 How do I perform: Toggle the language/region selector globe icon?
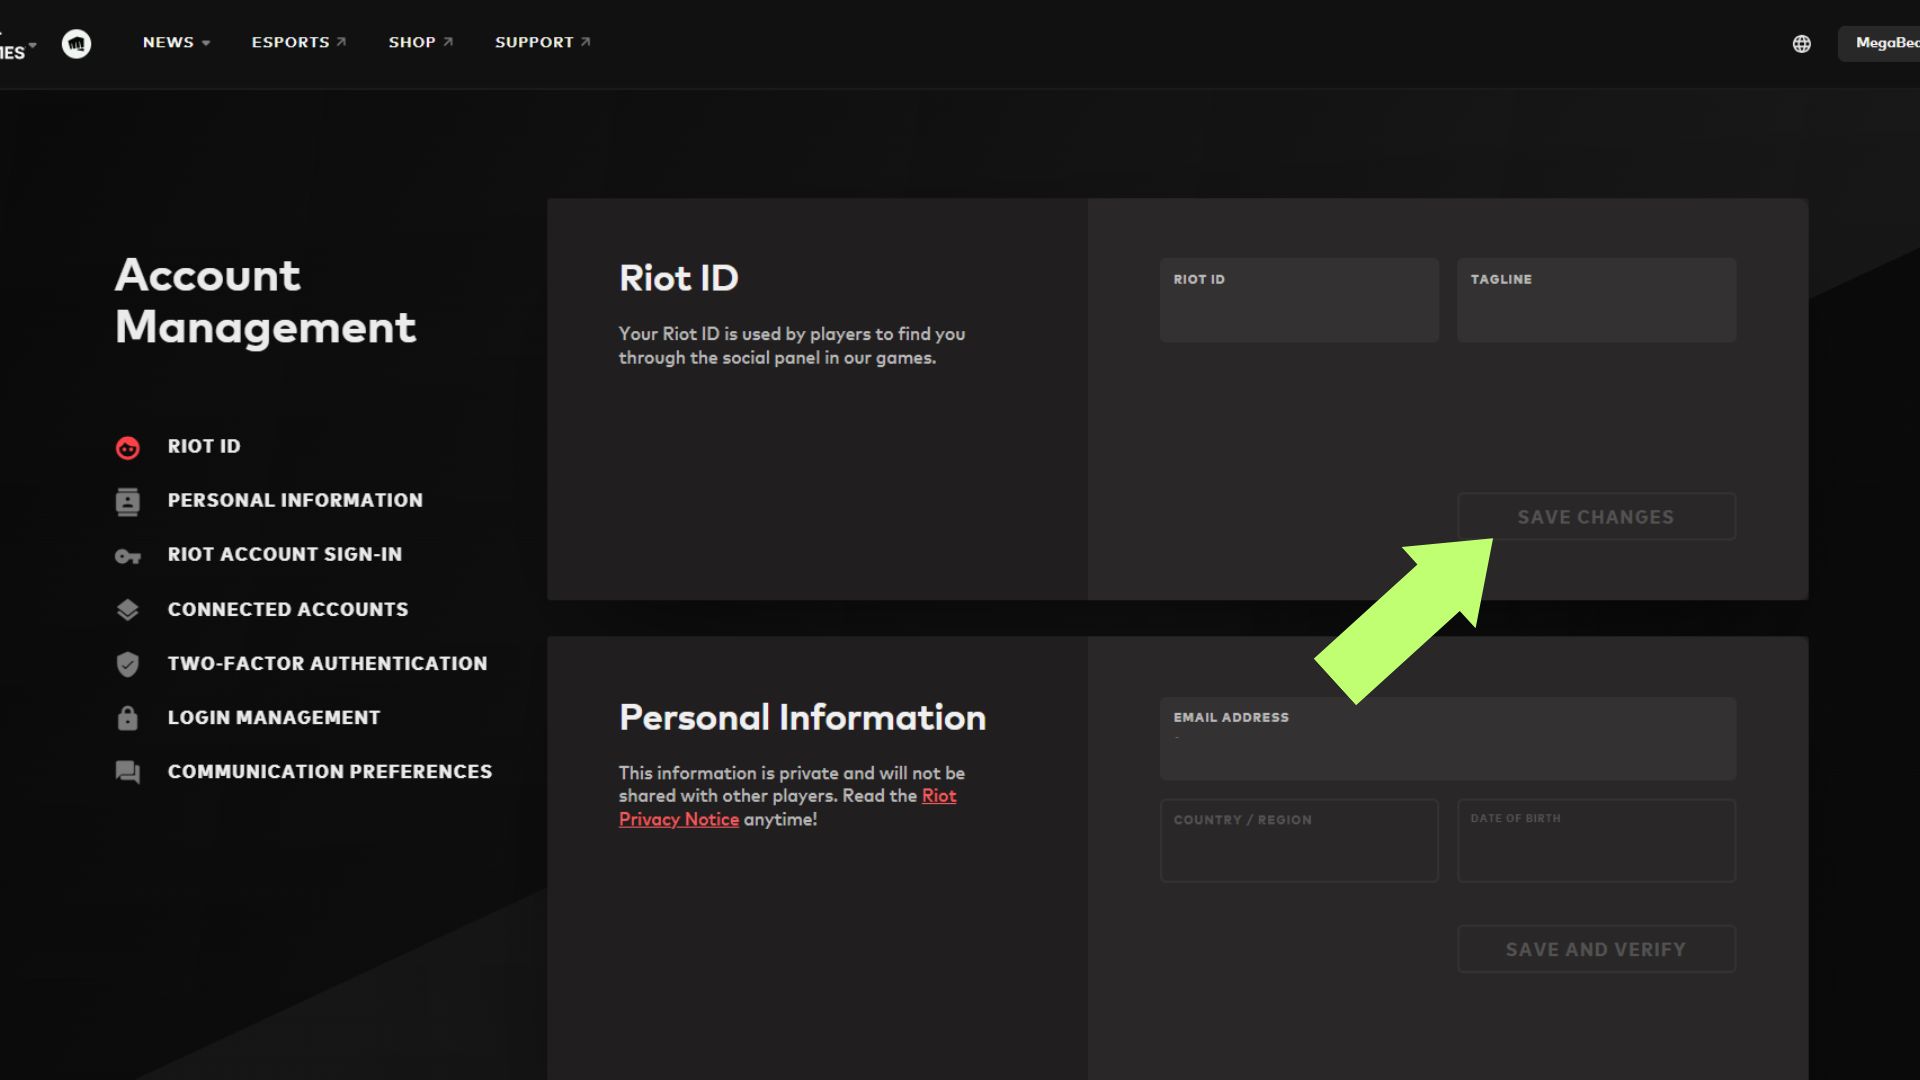[x=1801, y=44]
